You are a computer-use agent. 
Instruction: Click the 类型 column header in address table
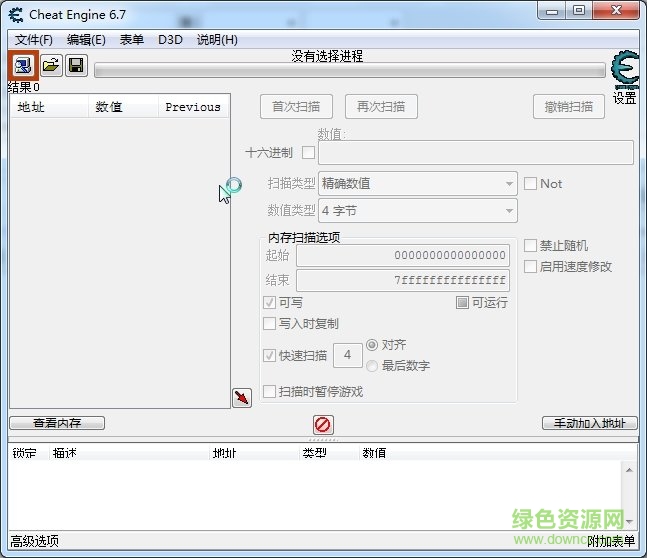tap(328, 453)
